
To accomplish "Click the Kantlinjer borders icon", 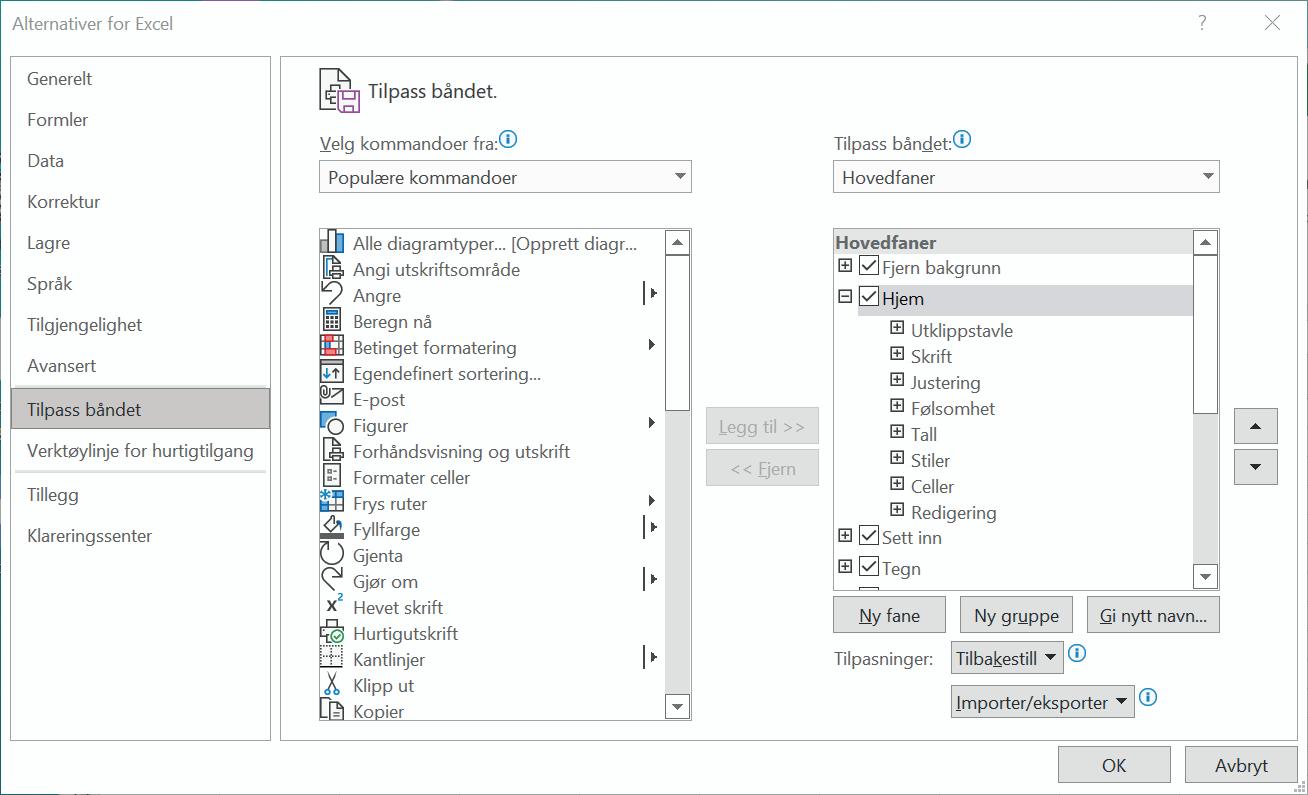I will (x=332, y=659).
